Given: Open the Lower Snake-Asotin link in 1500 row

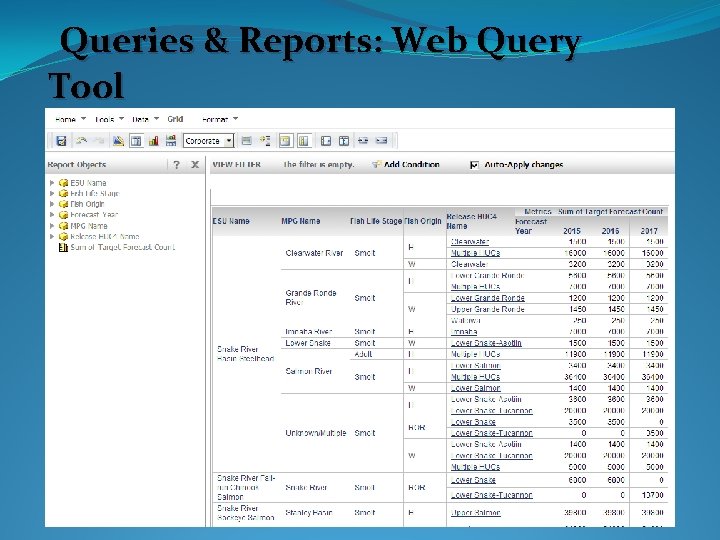Looking at the screenshot, I should 486,343.
